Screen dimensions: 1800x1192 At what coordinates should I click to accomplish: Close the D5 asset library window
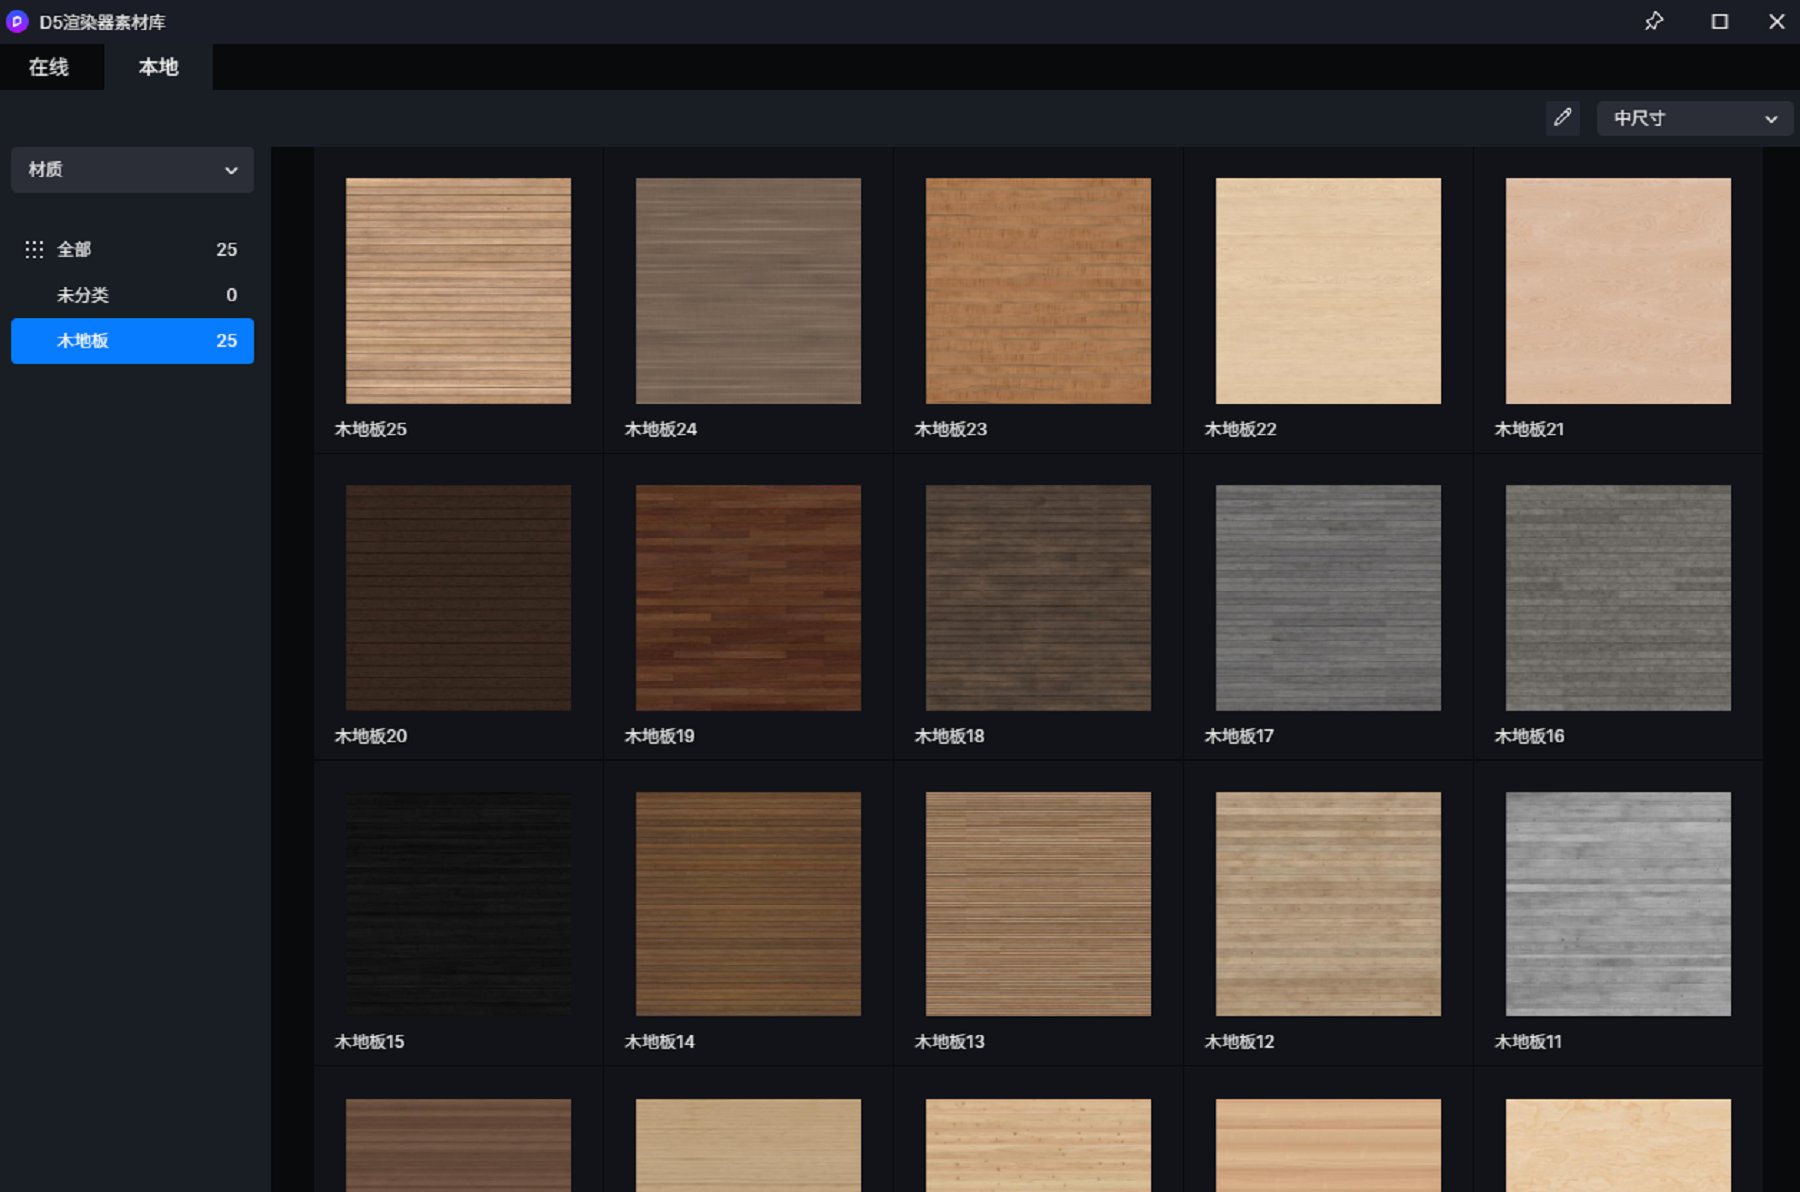click(x=1777, y=21)
